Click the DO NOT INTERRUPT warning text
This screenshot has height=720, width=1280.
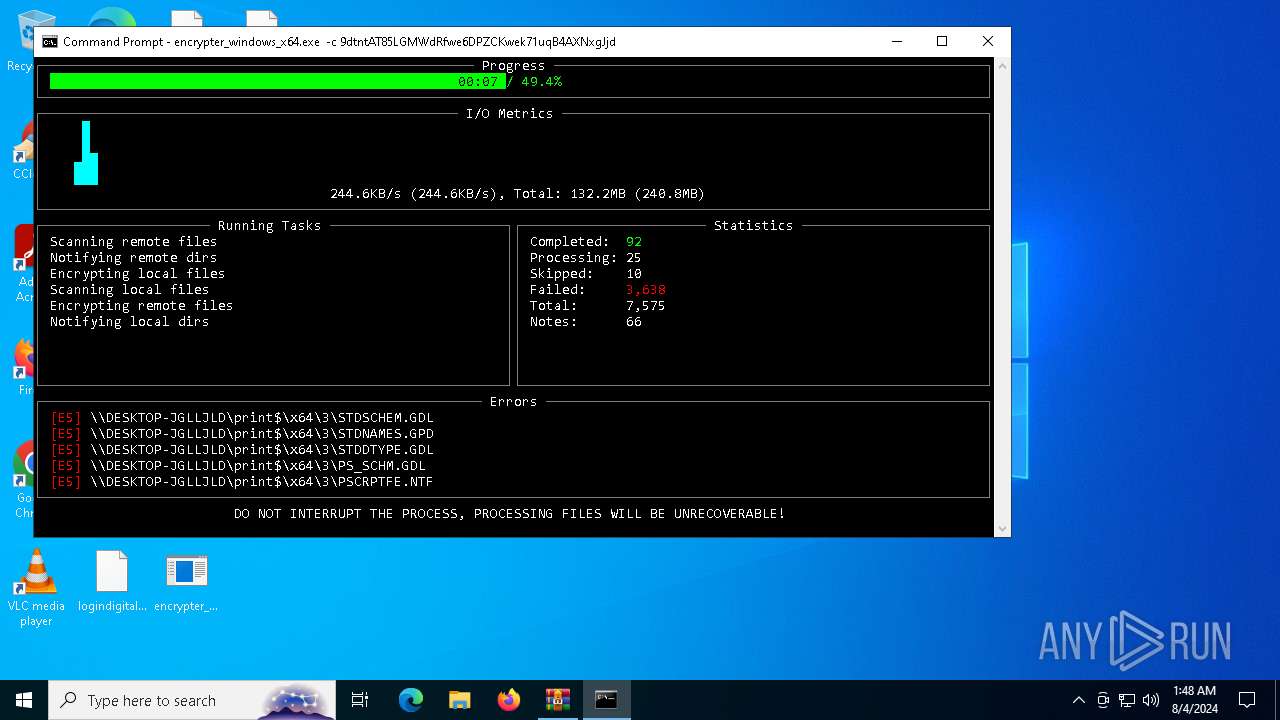point(509,513)
